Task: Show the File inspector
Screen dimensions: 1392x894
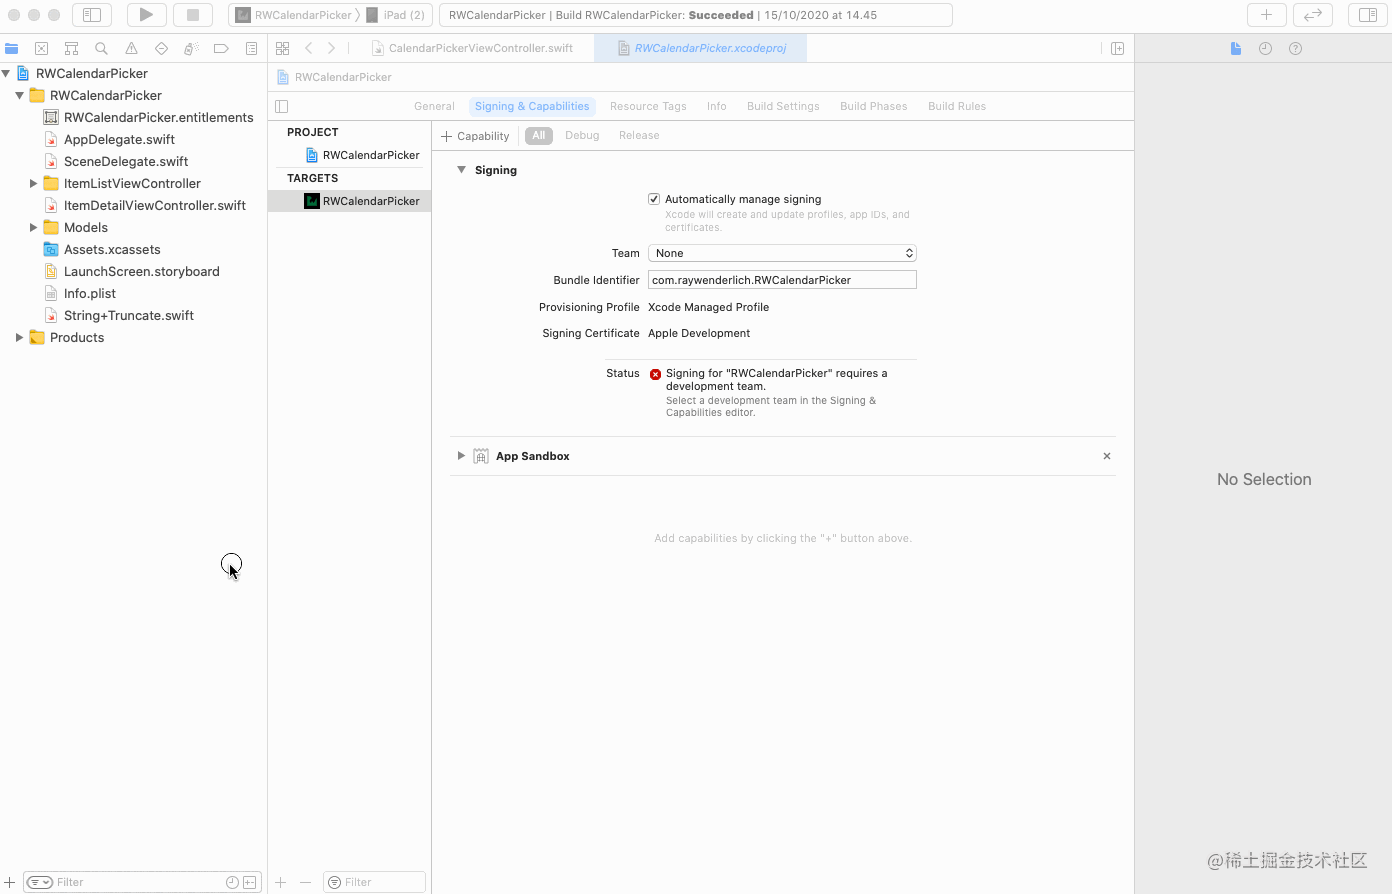Action: [1236, 48]
